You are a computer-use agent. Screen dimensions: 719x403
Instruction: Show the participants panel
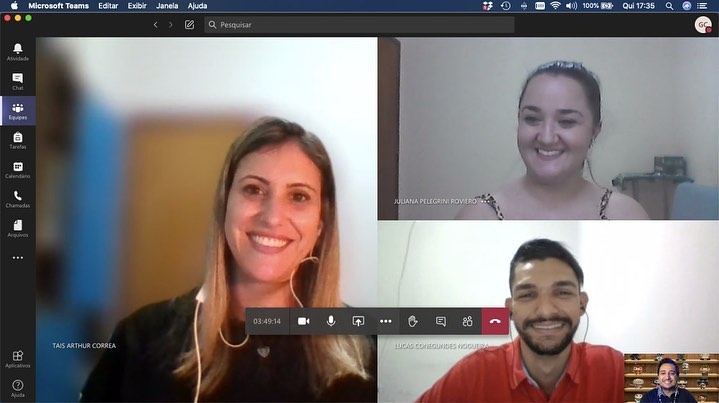467,321
